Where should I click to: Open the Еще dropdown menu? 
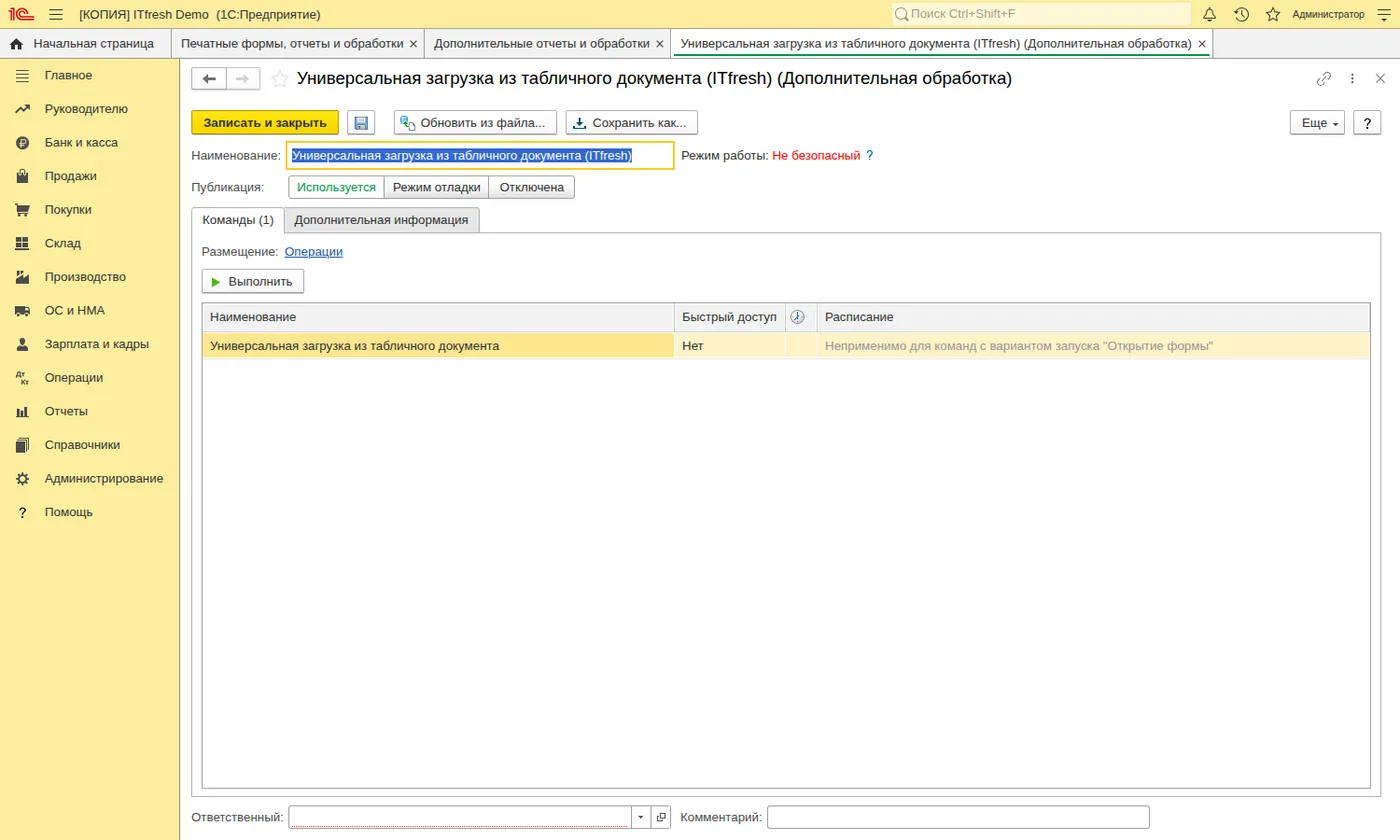1318,123
